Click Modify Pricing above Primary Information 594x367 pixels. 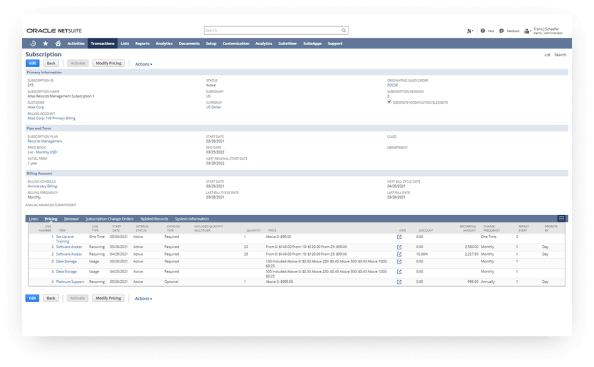pyautogui.click(x=108, y=63)
